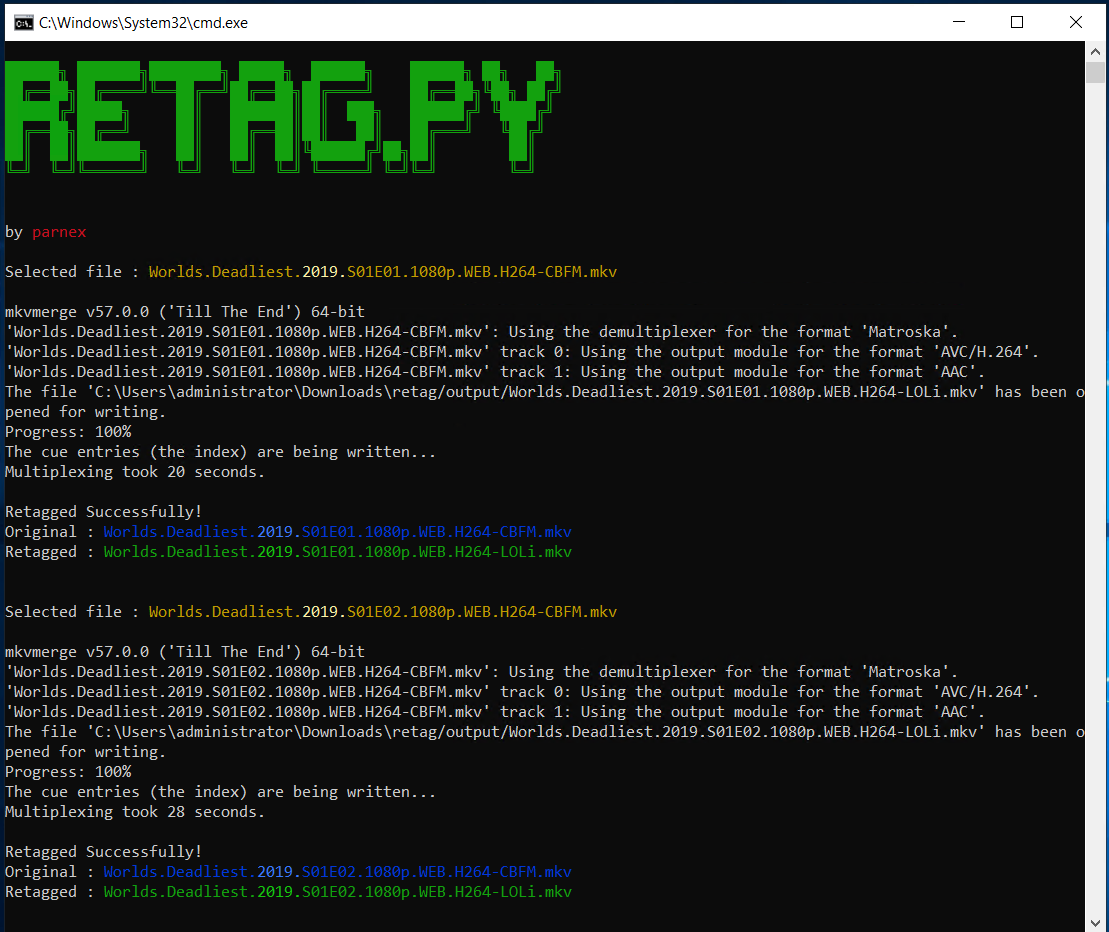
Task: Click the blue original S01E02 CBFM filename
Action: point(337,872)
